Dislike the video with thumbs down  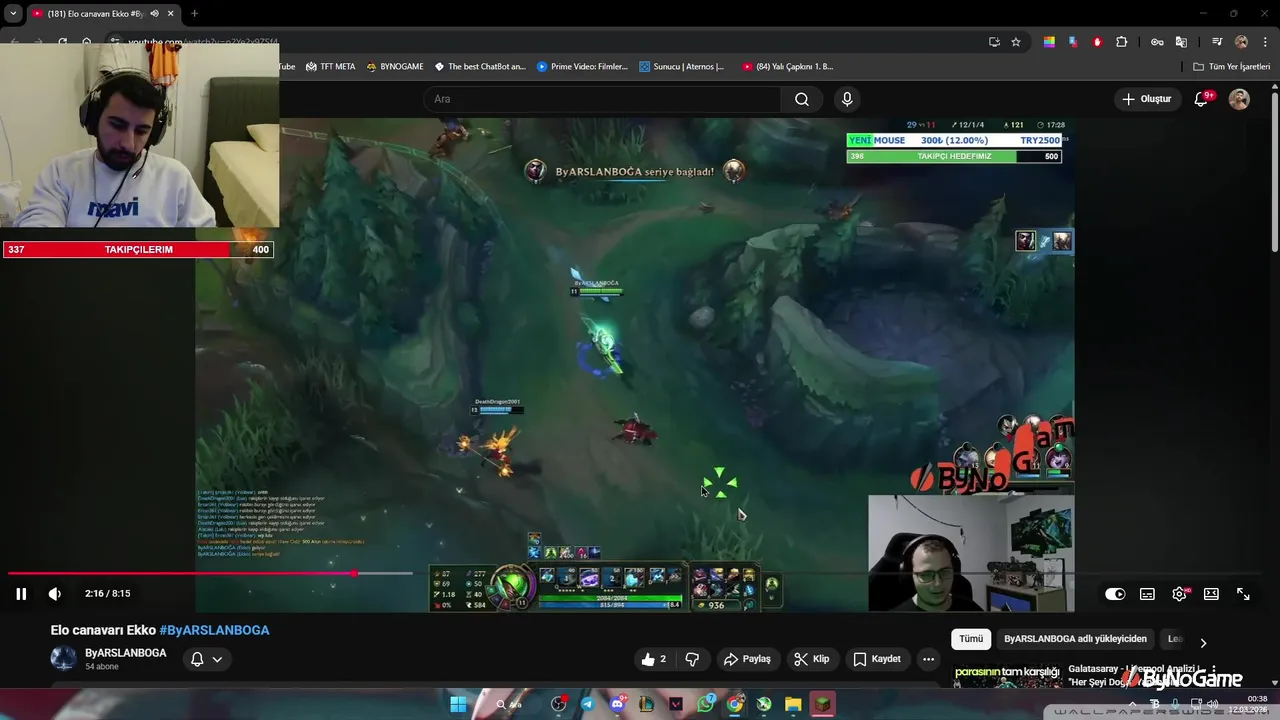click(692, 659)
